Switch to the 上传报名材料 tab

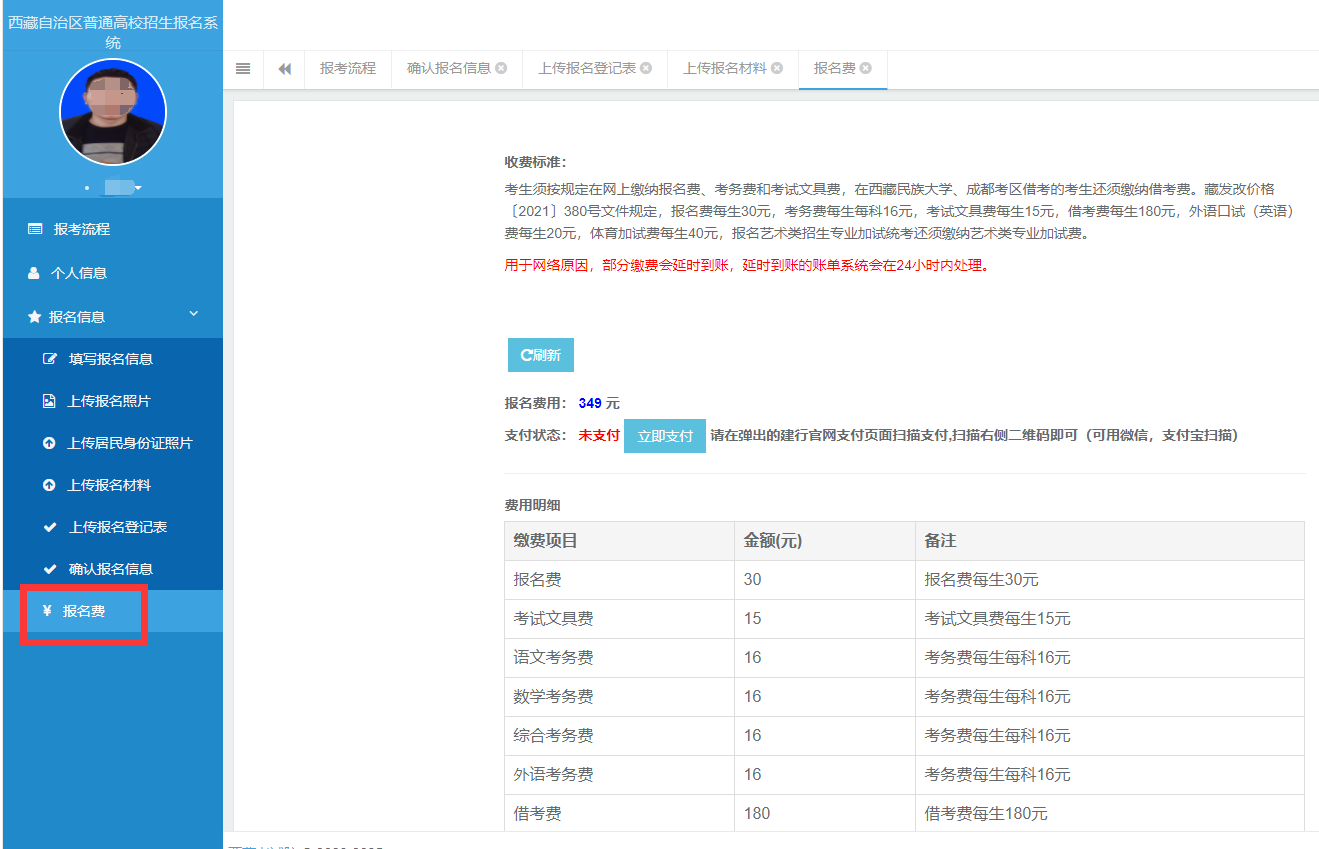724,68
